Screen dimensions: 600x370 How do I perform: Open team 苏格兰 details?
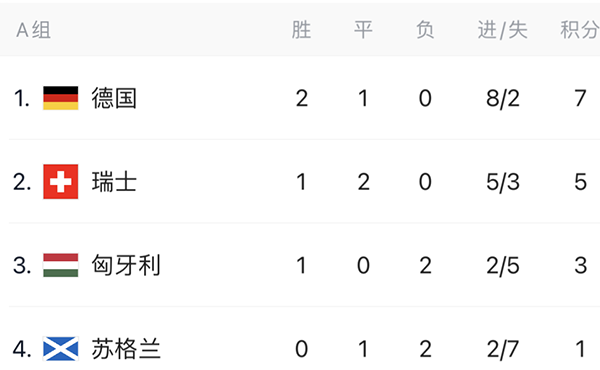[x=126, y=349]
